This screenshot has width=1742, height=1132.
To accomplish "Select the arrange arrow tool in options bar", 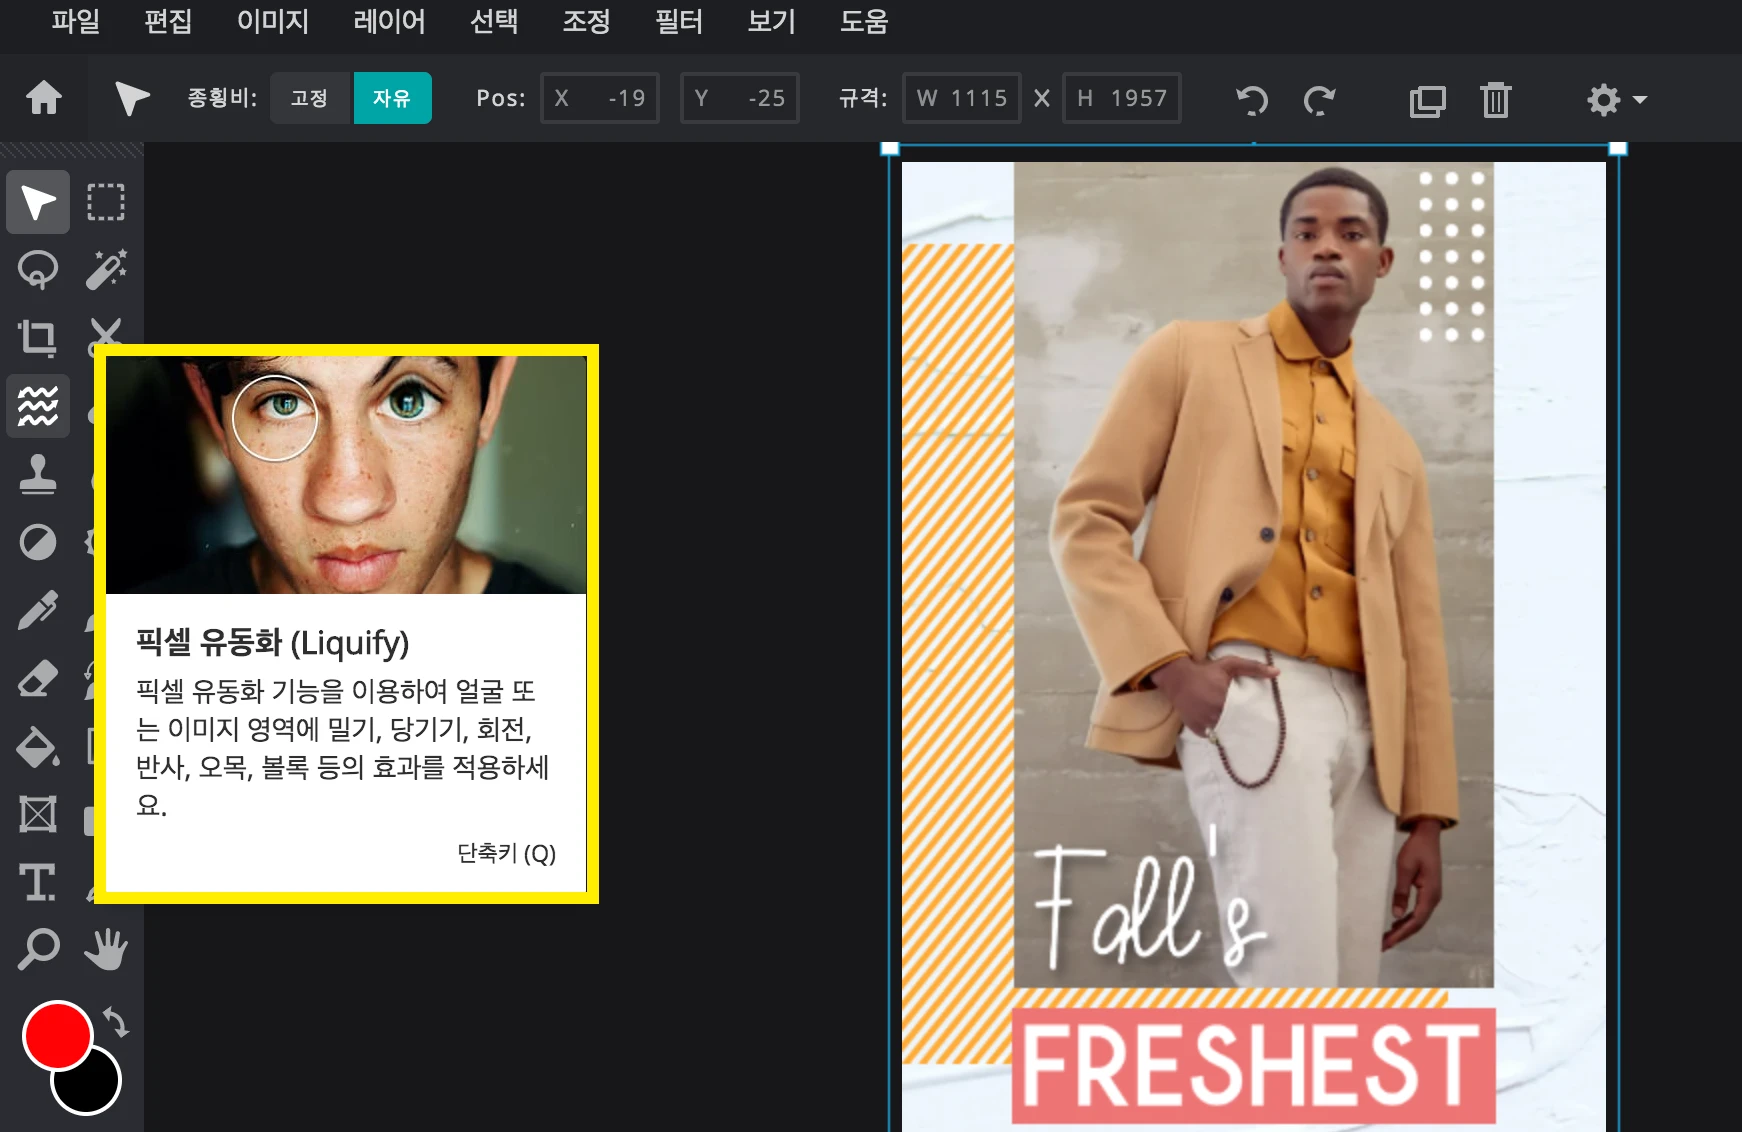I will click(x=131, y=98).
